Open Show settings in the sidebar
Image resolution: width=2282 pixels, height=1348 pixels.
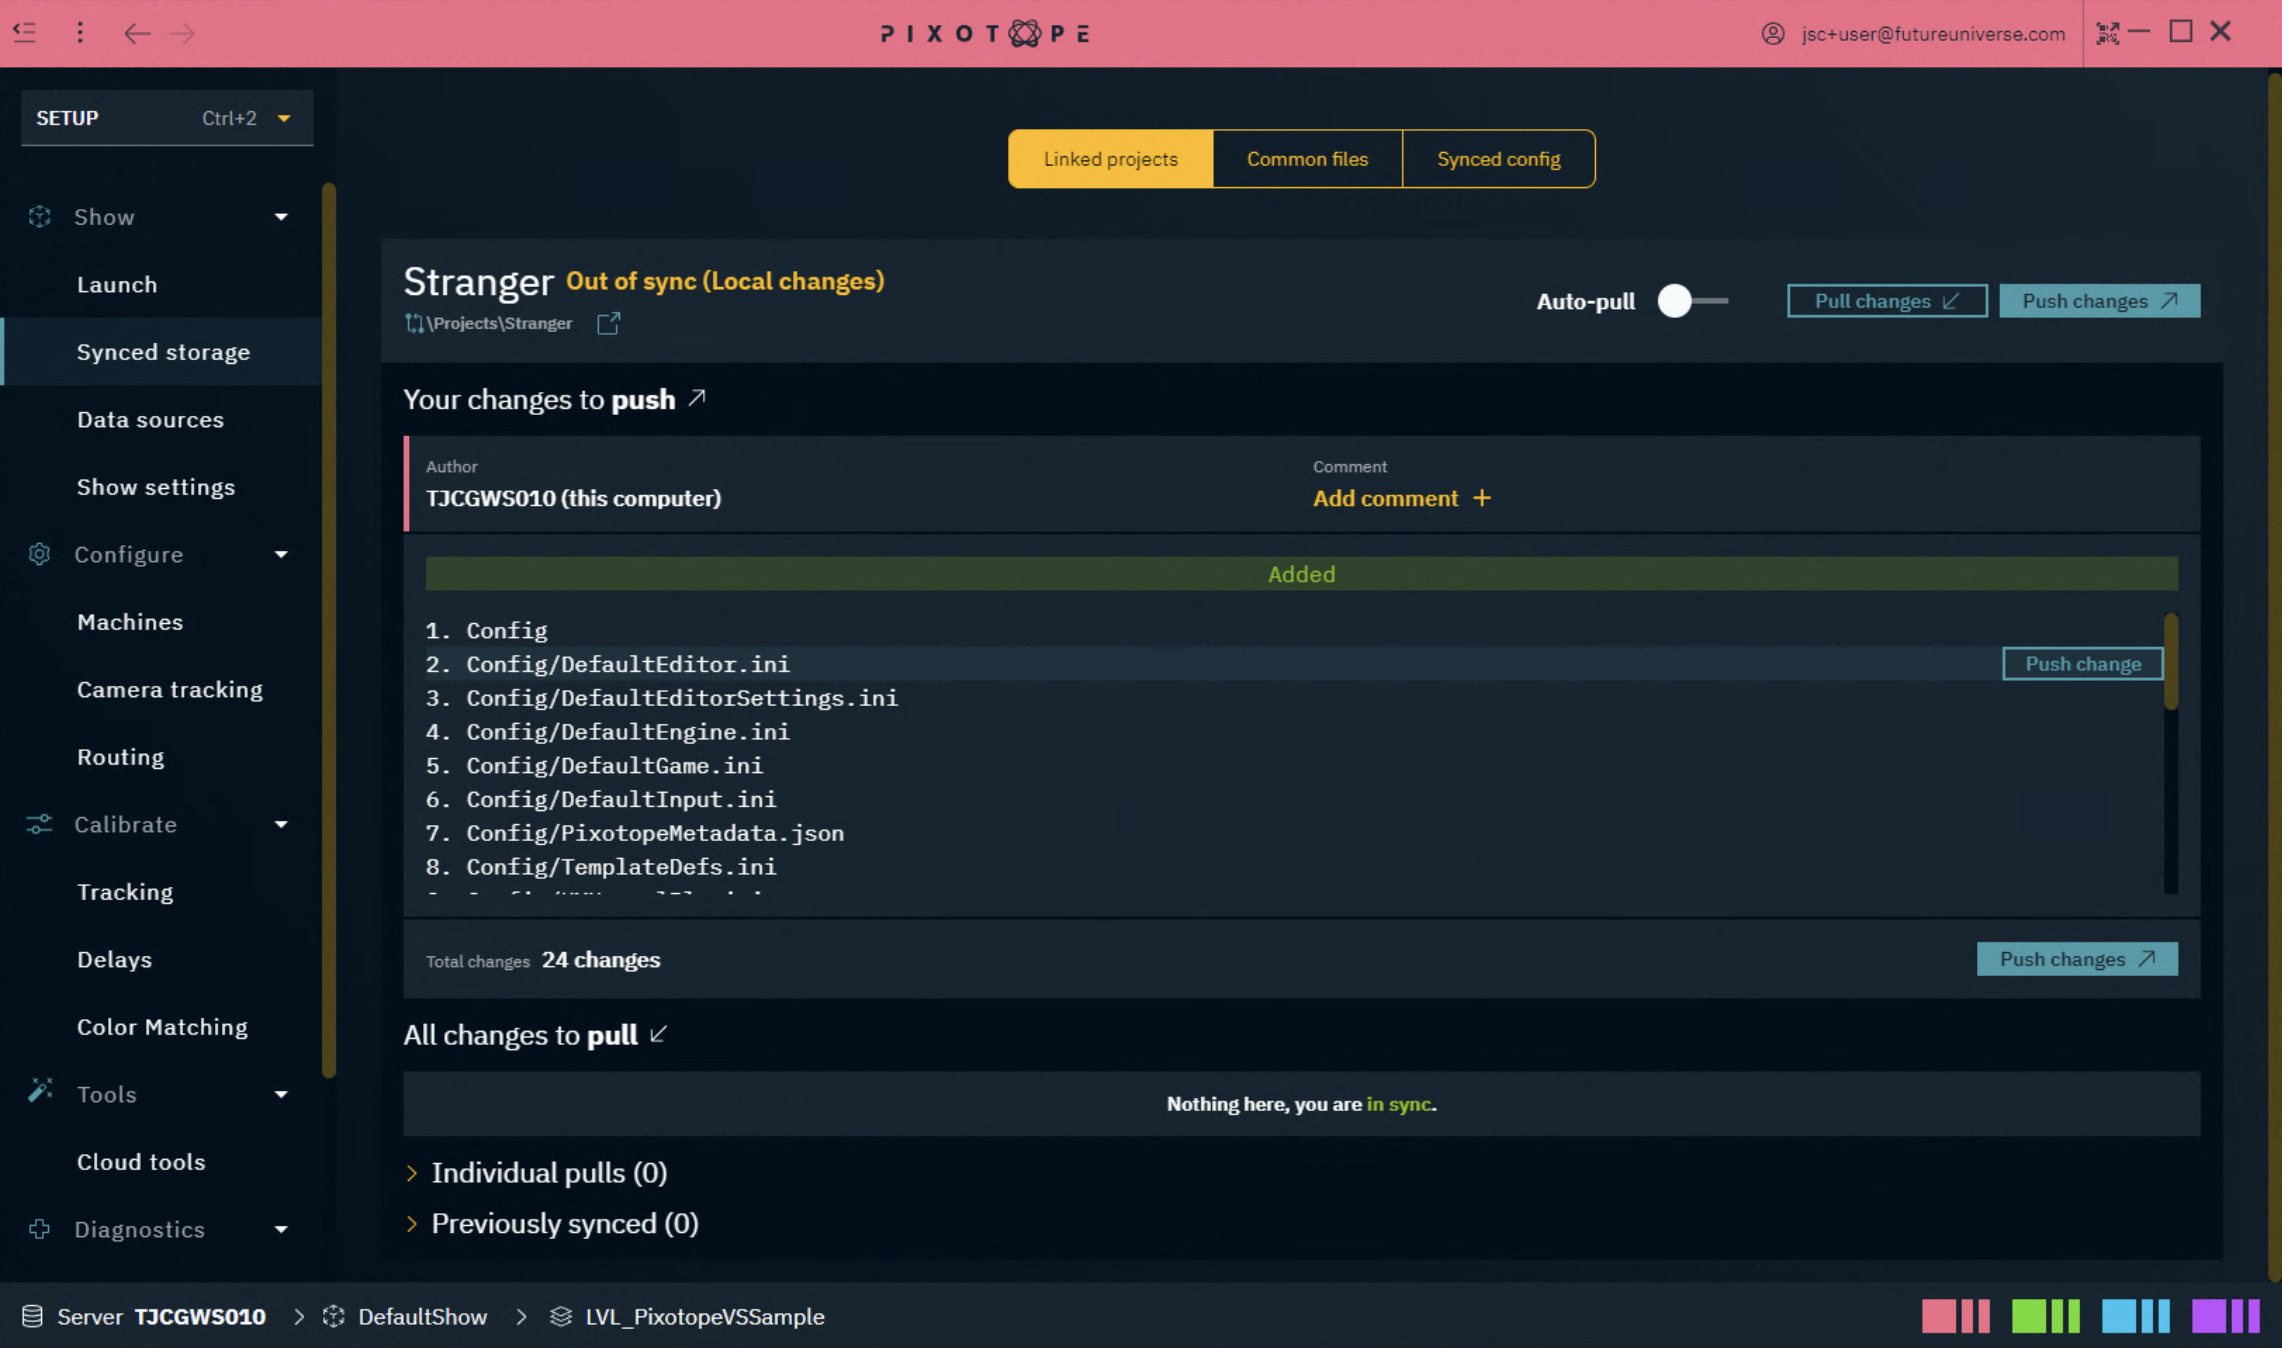point(162,487)
